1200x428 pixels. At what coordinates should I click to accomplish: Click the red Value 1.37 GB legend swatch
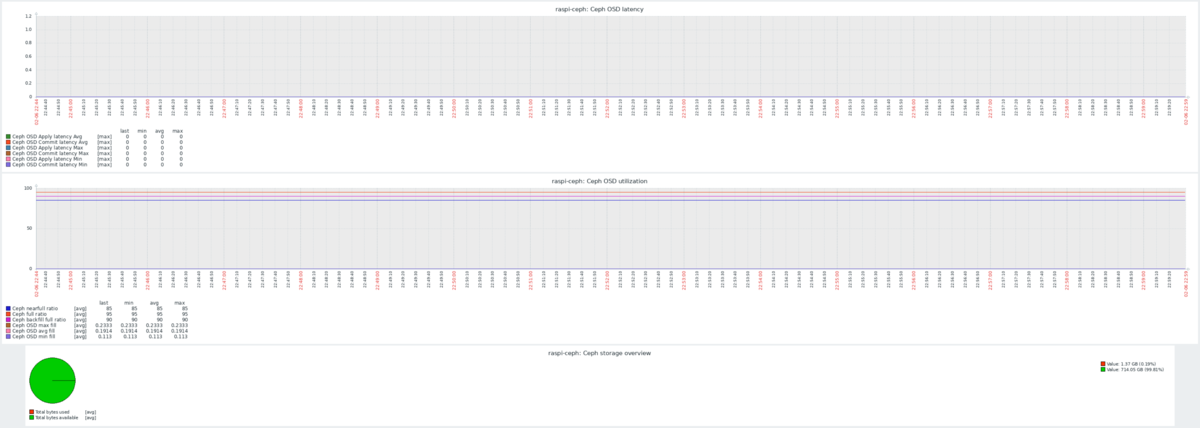(1103, 364)
